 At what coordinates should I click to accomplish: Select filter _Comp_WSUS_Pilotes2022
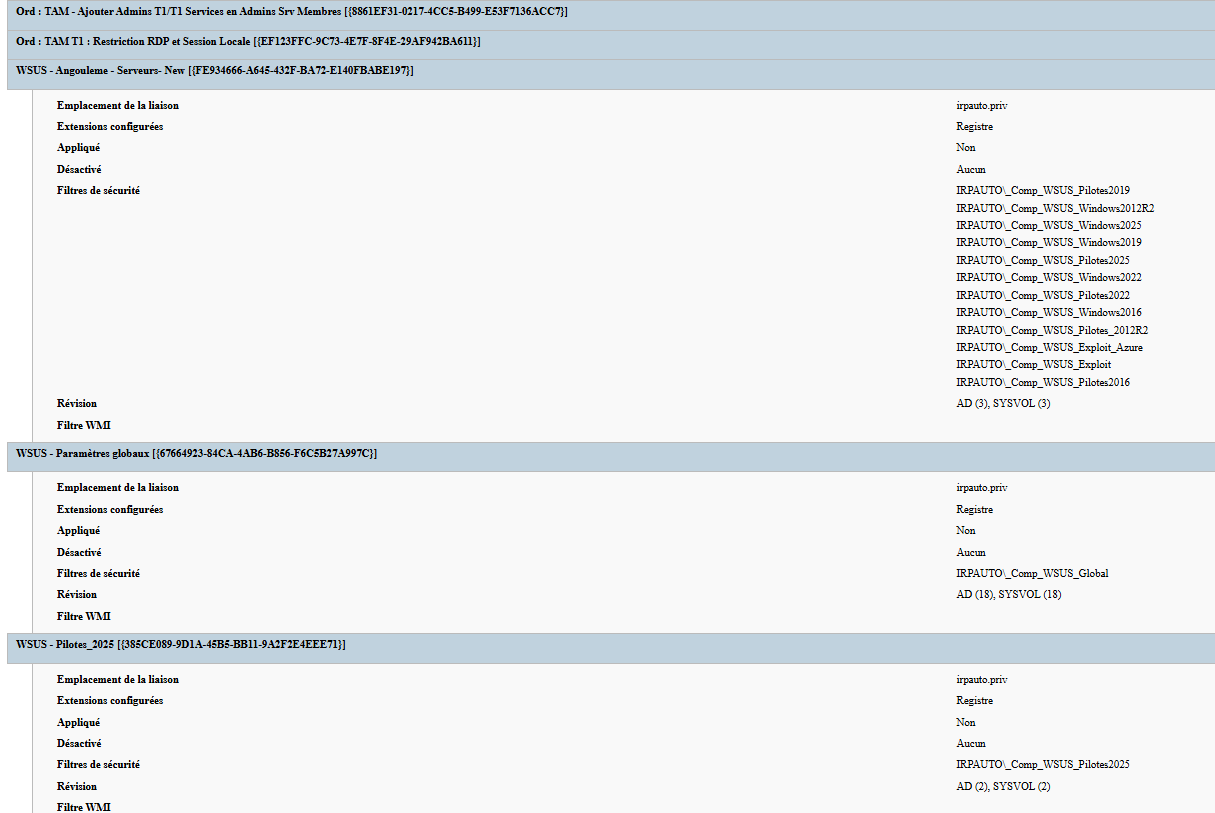(x=1043, y=295)
